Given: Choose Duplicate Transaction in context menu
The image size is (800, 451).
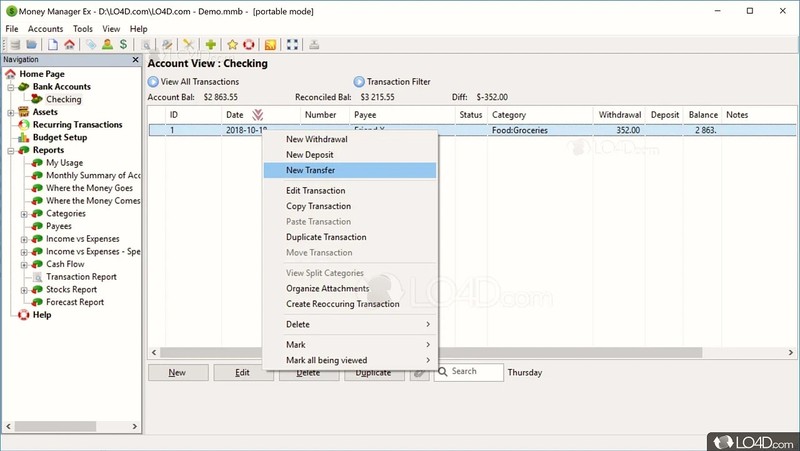Looking at the screenshot, I should (x=350, y=237).
